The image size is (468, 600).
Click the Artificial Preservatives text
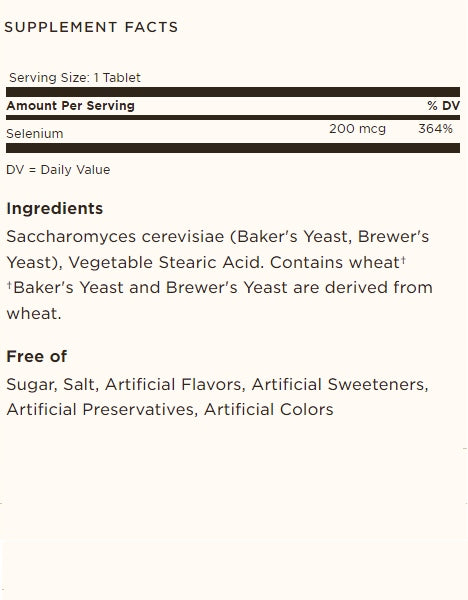click(x=102, y=409)
